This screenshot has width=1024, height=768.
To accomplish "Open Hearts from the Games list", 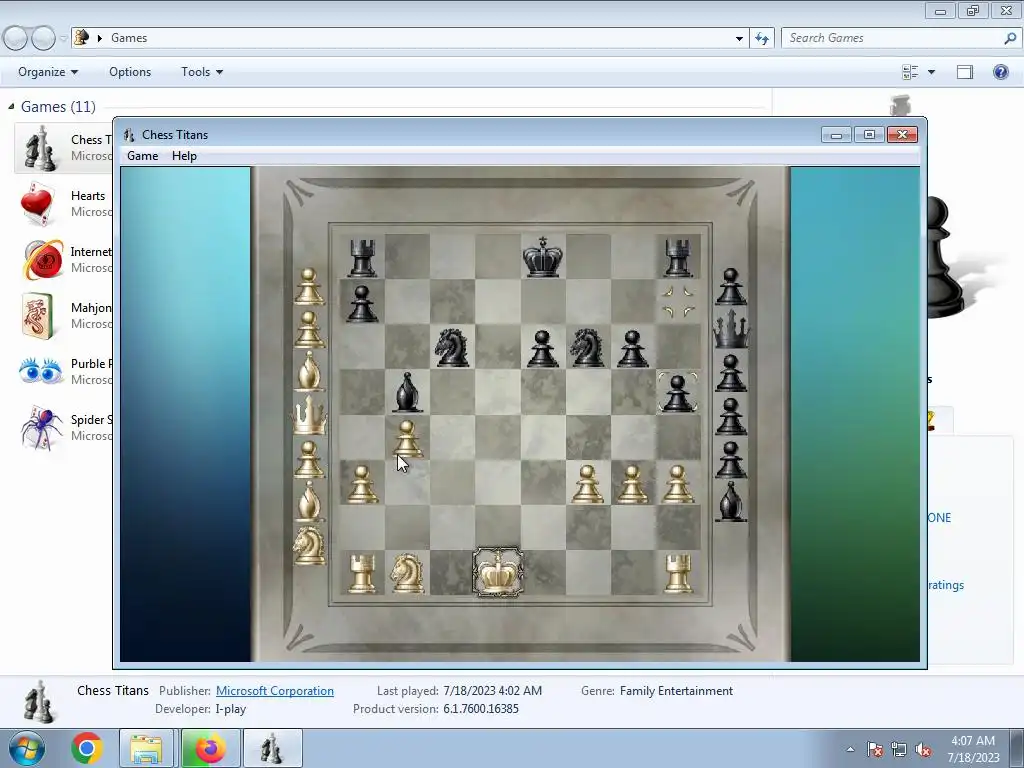I will tap(65, 204).
